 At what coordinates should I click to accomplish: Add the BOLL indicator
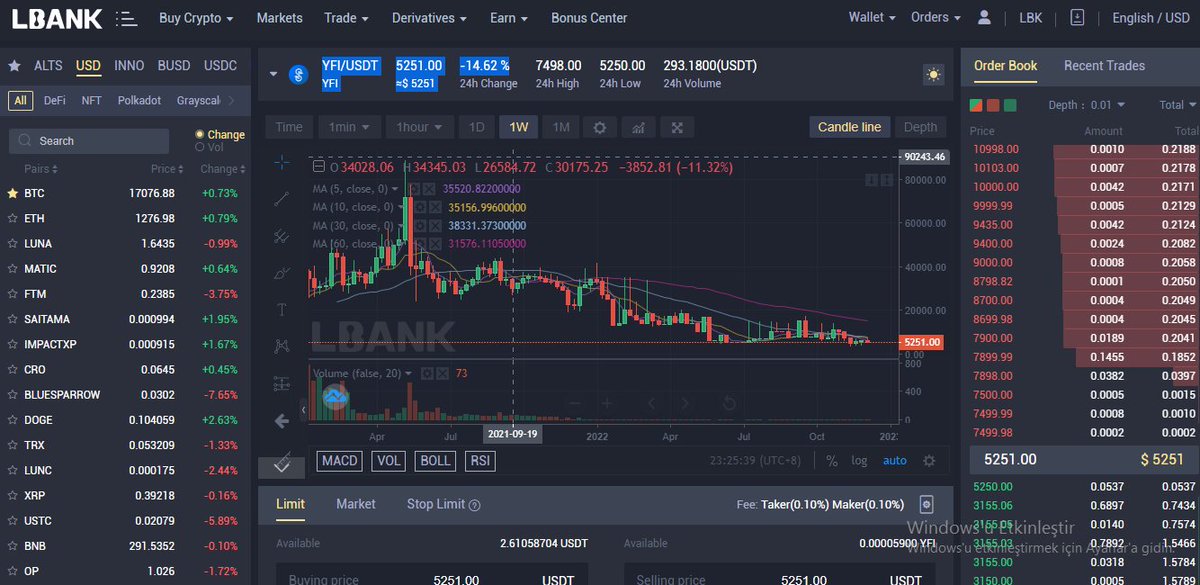tap(435, 461)
